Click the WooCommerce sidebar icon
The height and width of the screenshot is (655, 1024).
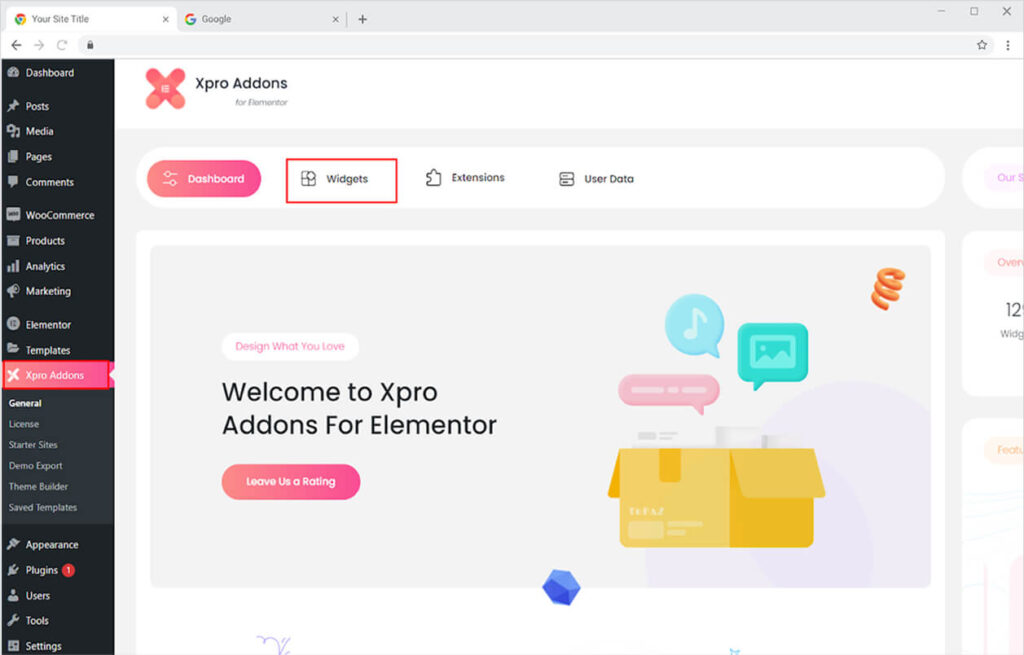(13, 215)
